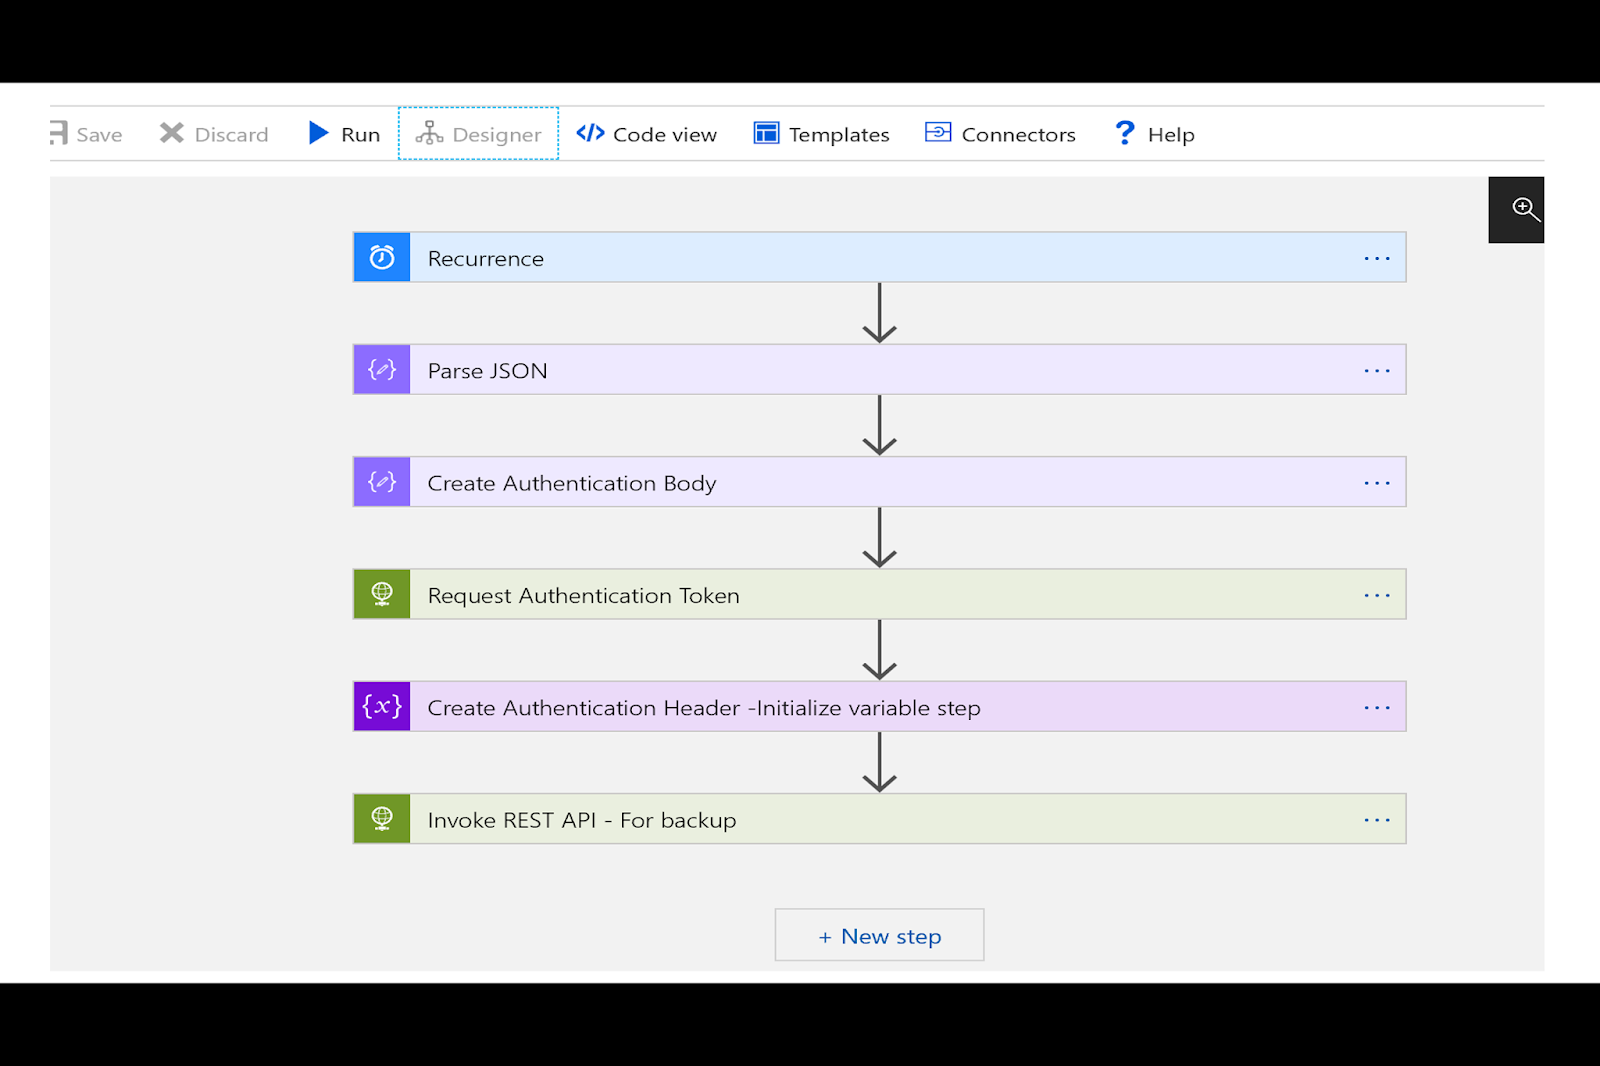
Task: Select the Templates toolbar icon
Action: (765, 132)
